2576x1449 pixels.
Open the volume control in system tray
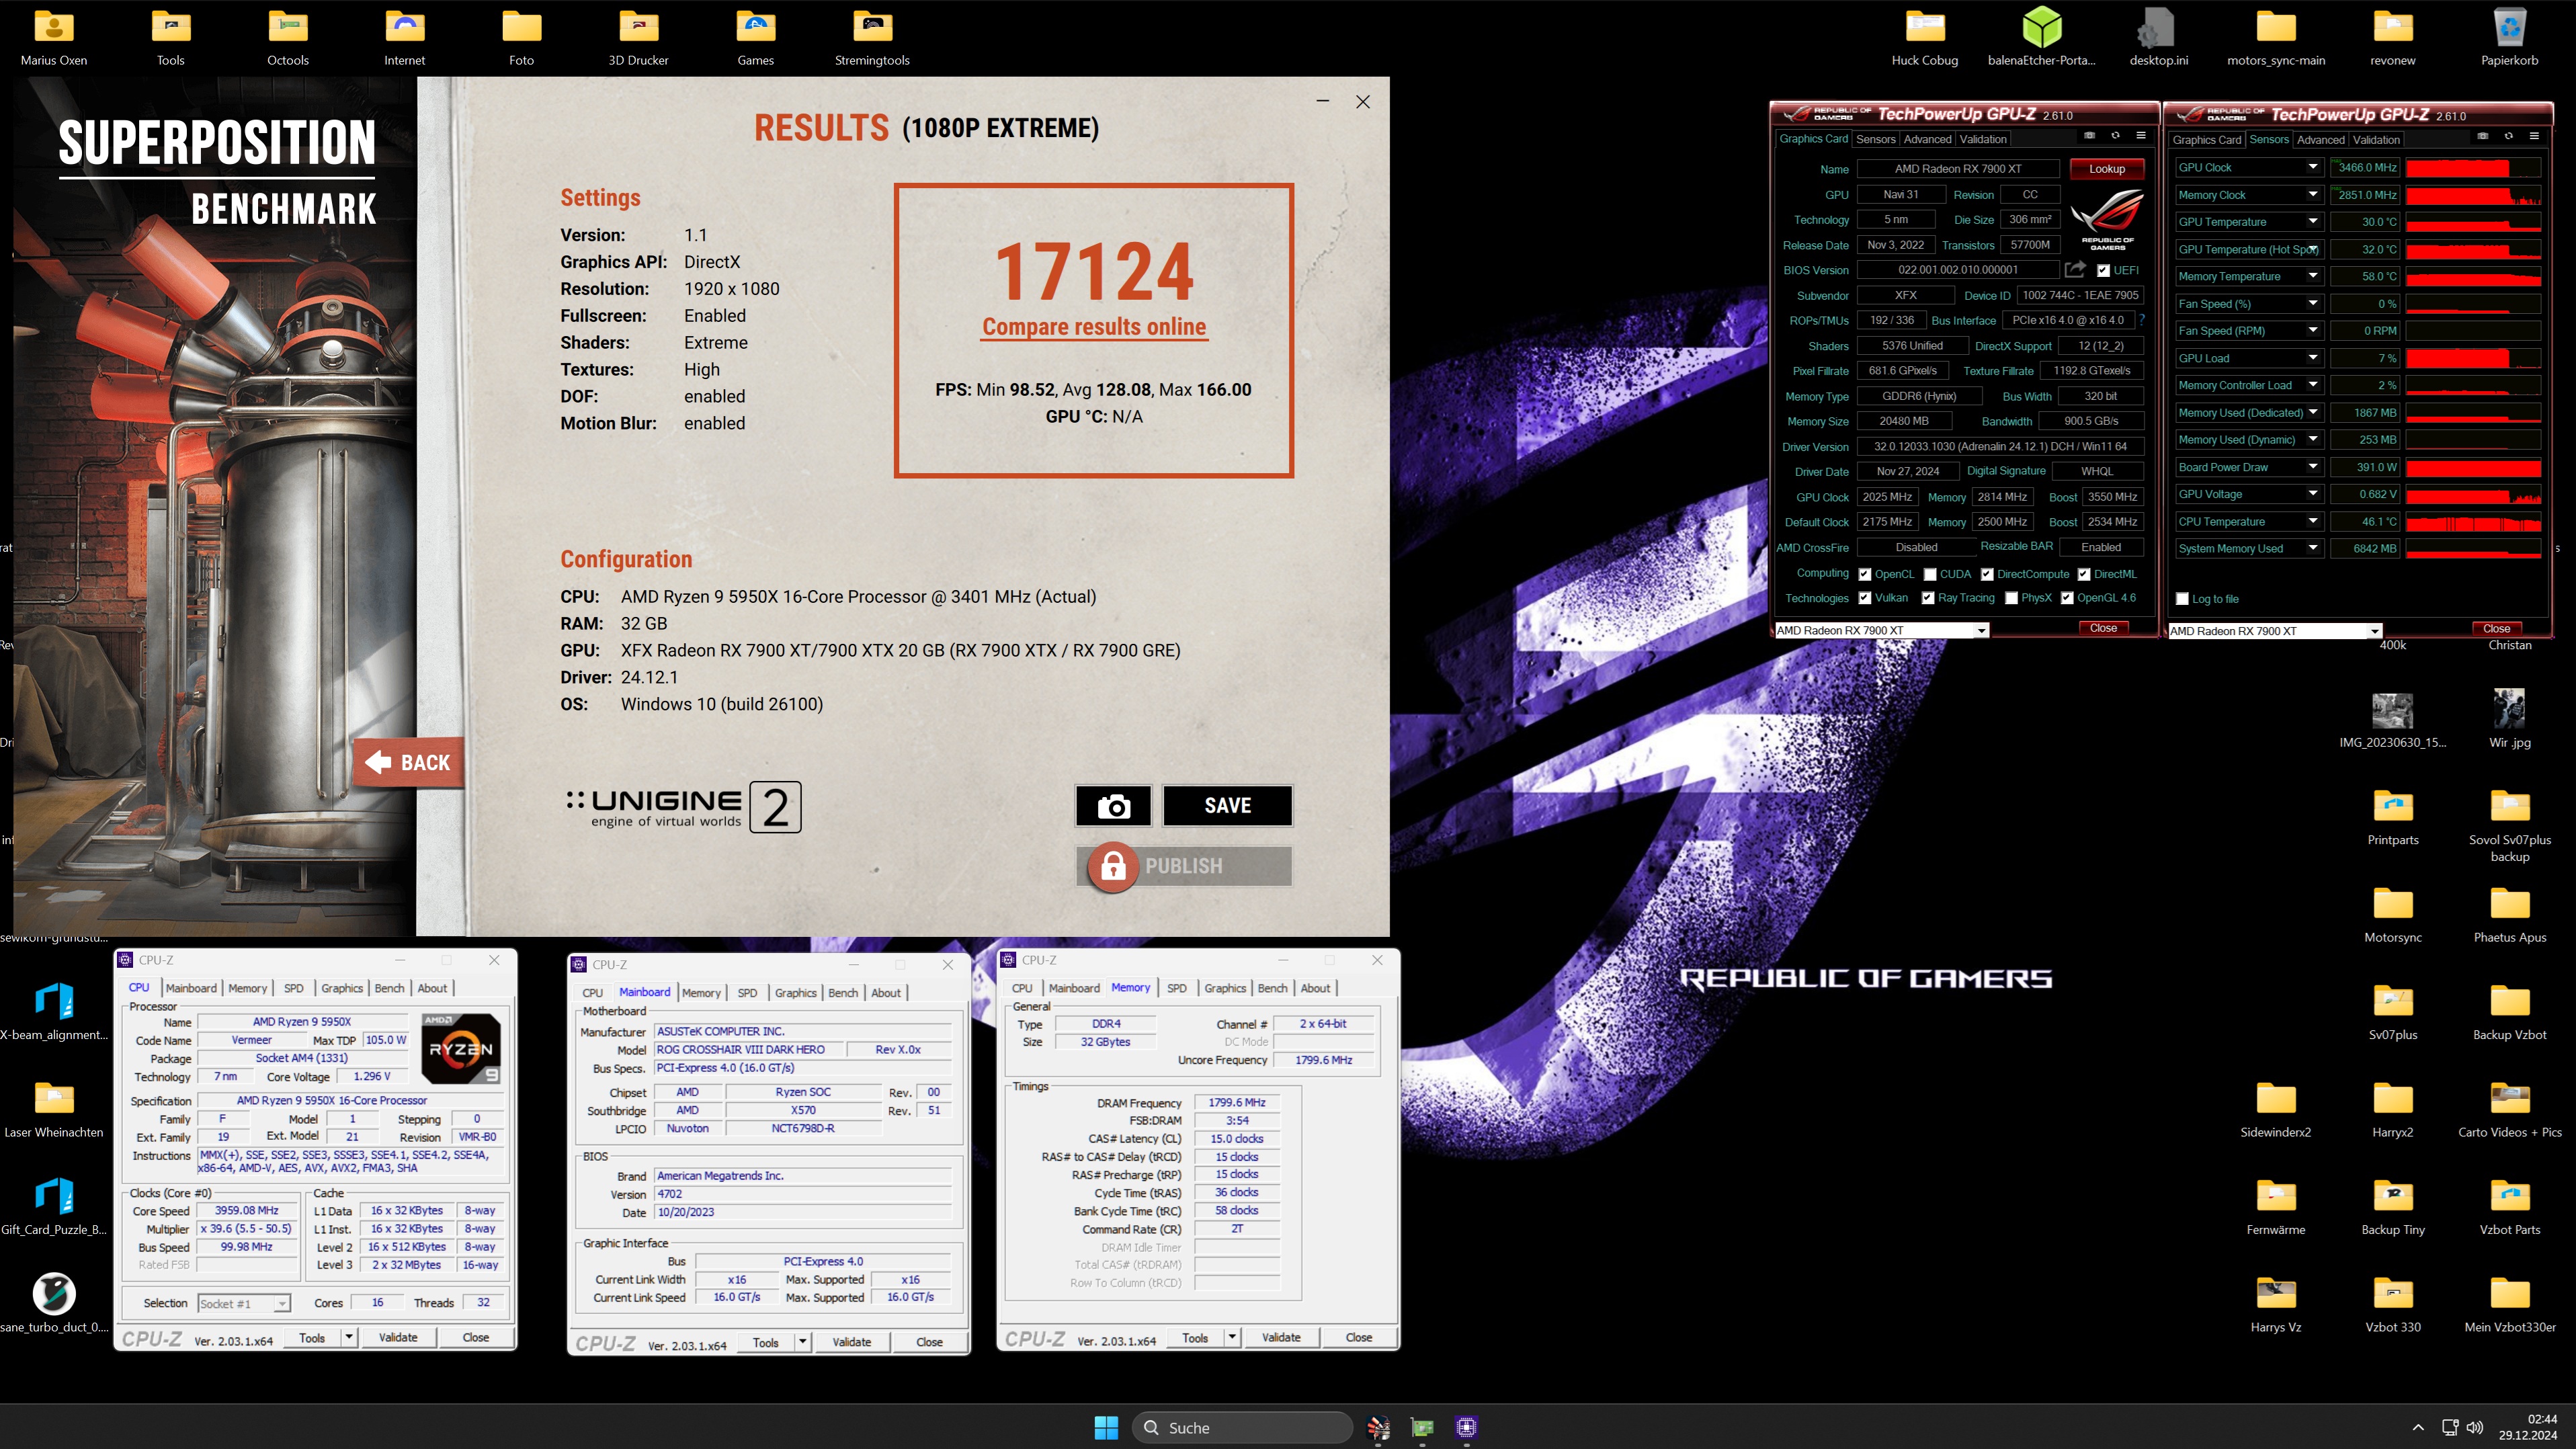point(2475,1428)
